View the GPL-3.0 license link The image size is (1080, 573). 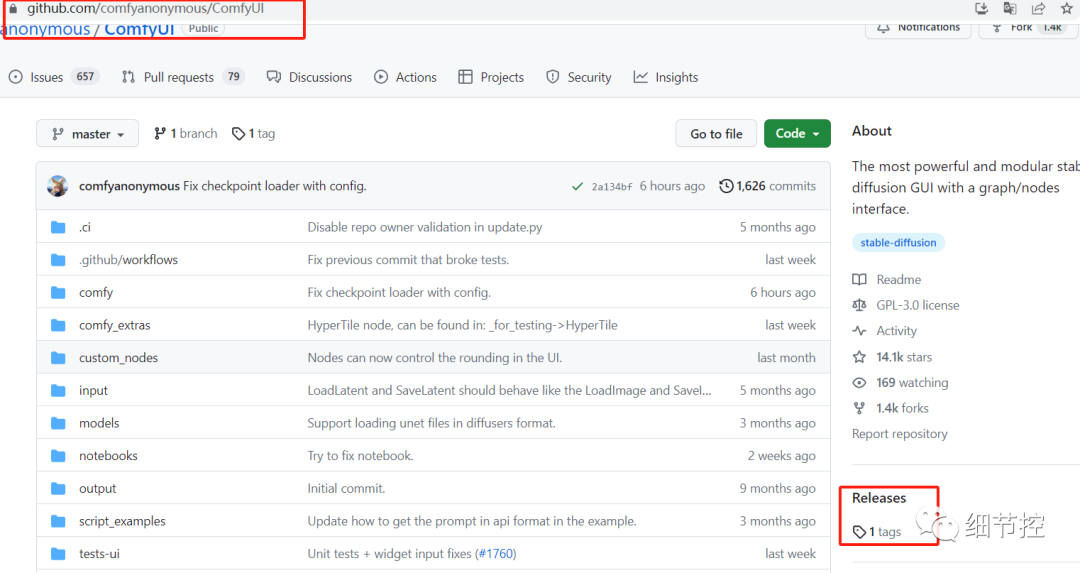point(906,305)
